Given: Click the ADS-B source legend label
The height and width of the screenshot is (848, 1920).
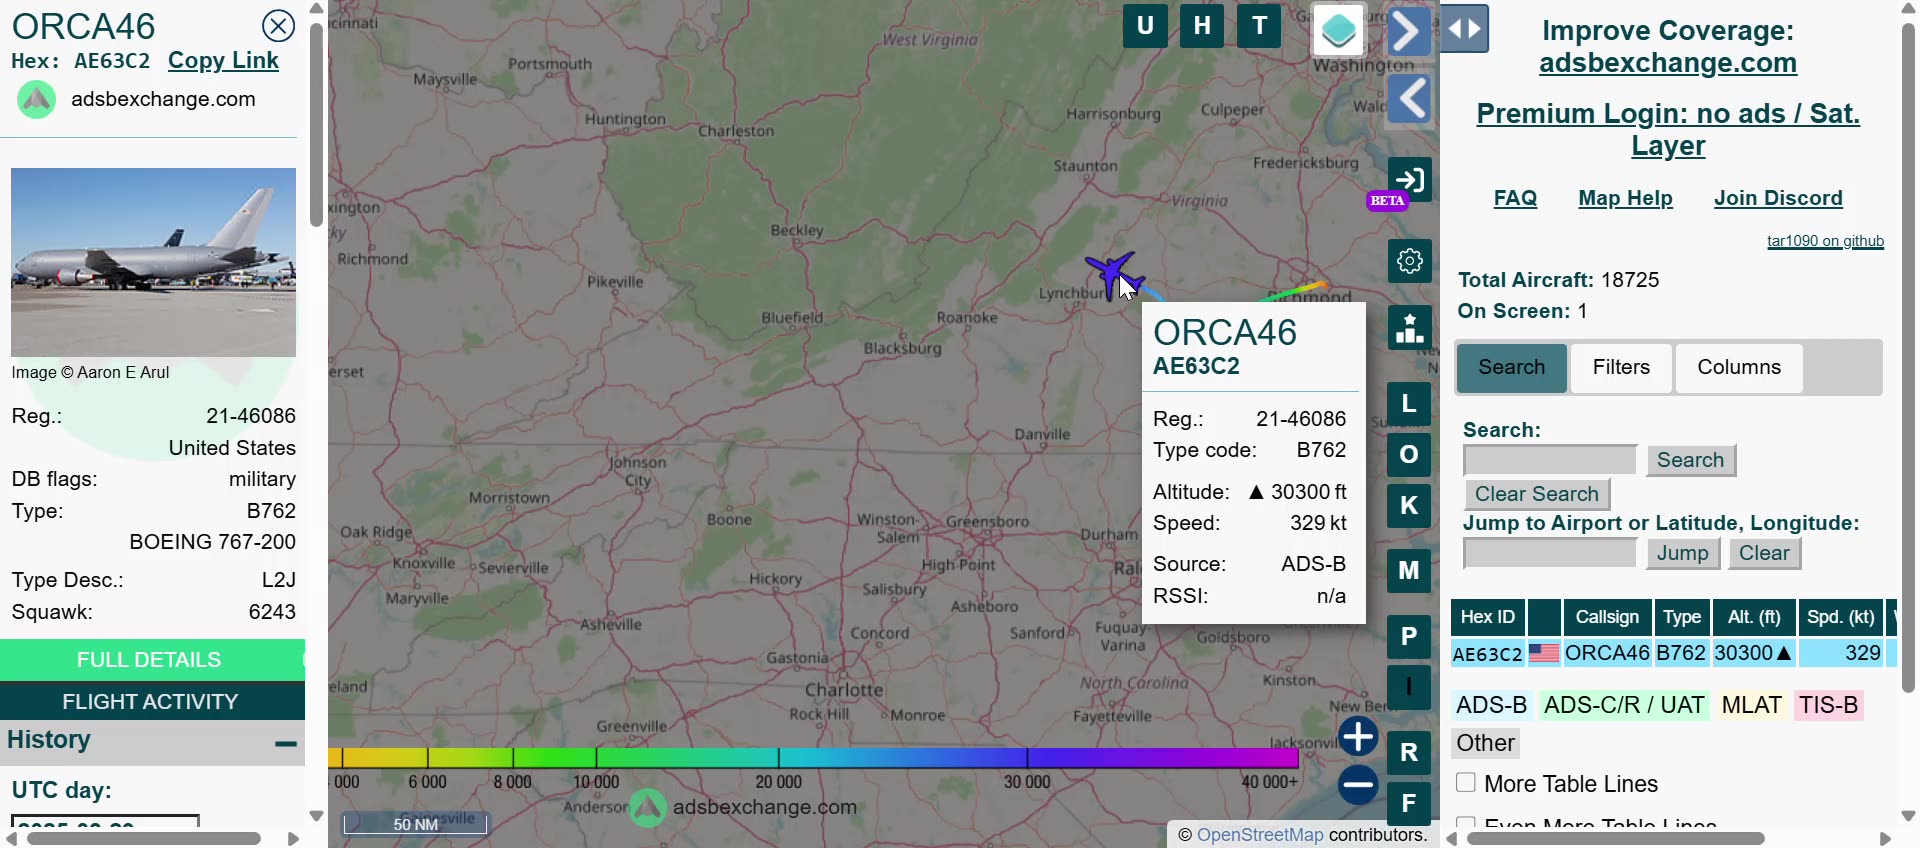Looking at the screenshot, I should [1492, 705].
